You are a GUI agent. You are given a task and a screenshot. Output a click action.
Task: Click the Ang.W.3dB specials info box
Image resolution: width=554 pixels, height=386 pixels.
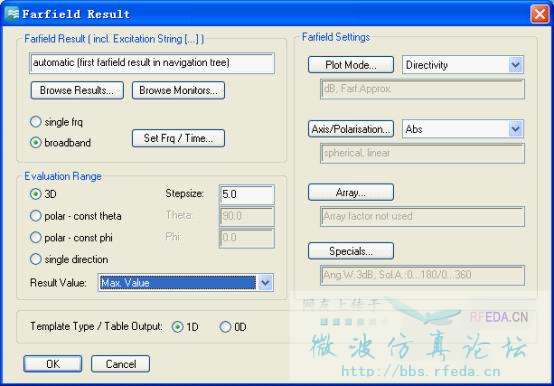pyautogui.click(x=422, y=275)
